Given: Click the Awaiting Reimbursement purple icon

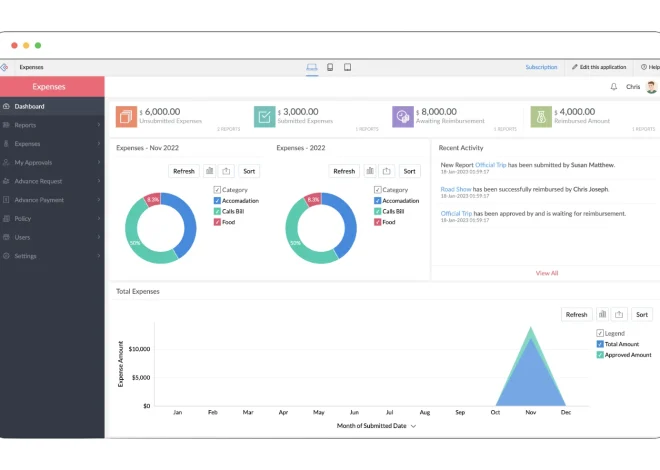Looking at the screenshot, I should pyautogui.click(x=403, y=117).
